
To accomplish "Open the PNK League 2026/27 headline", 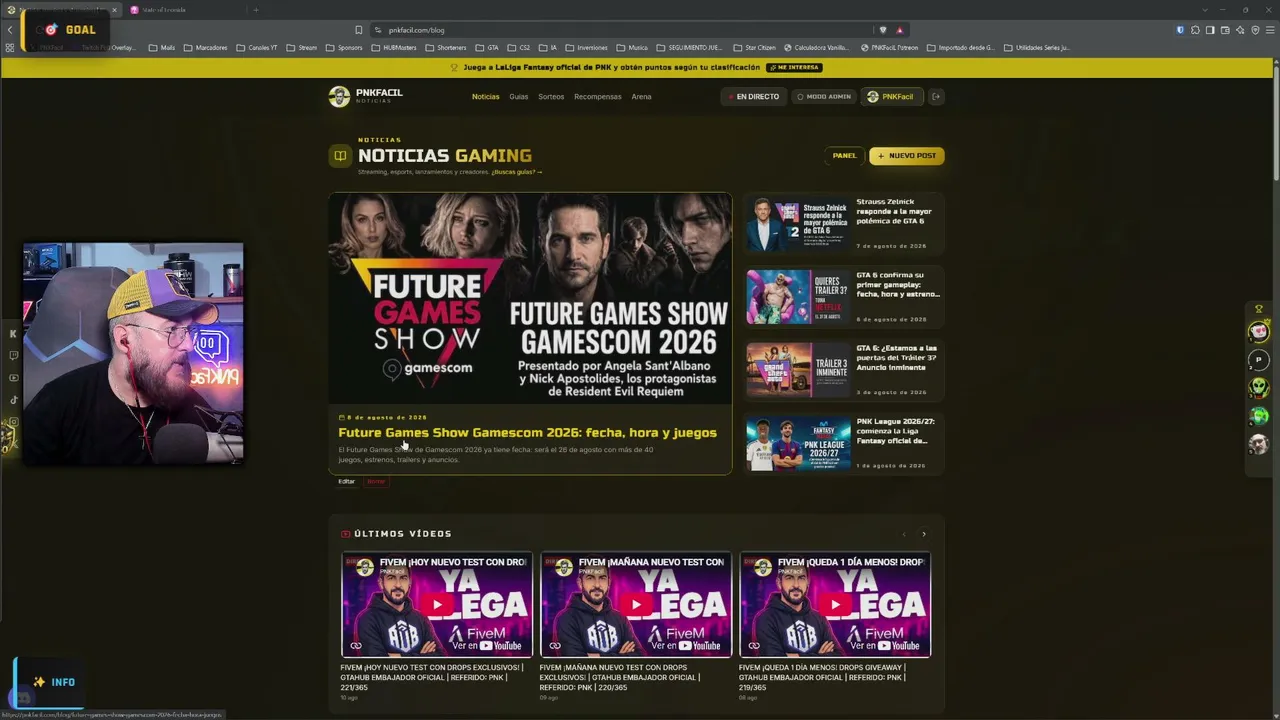I will [x=894, y=431].
